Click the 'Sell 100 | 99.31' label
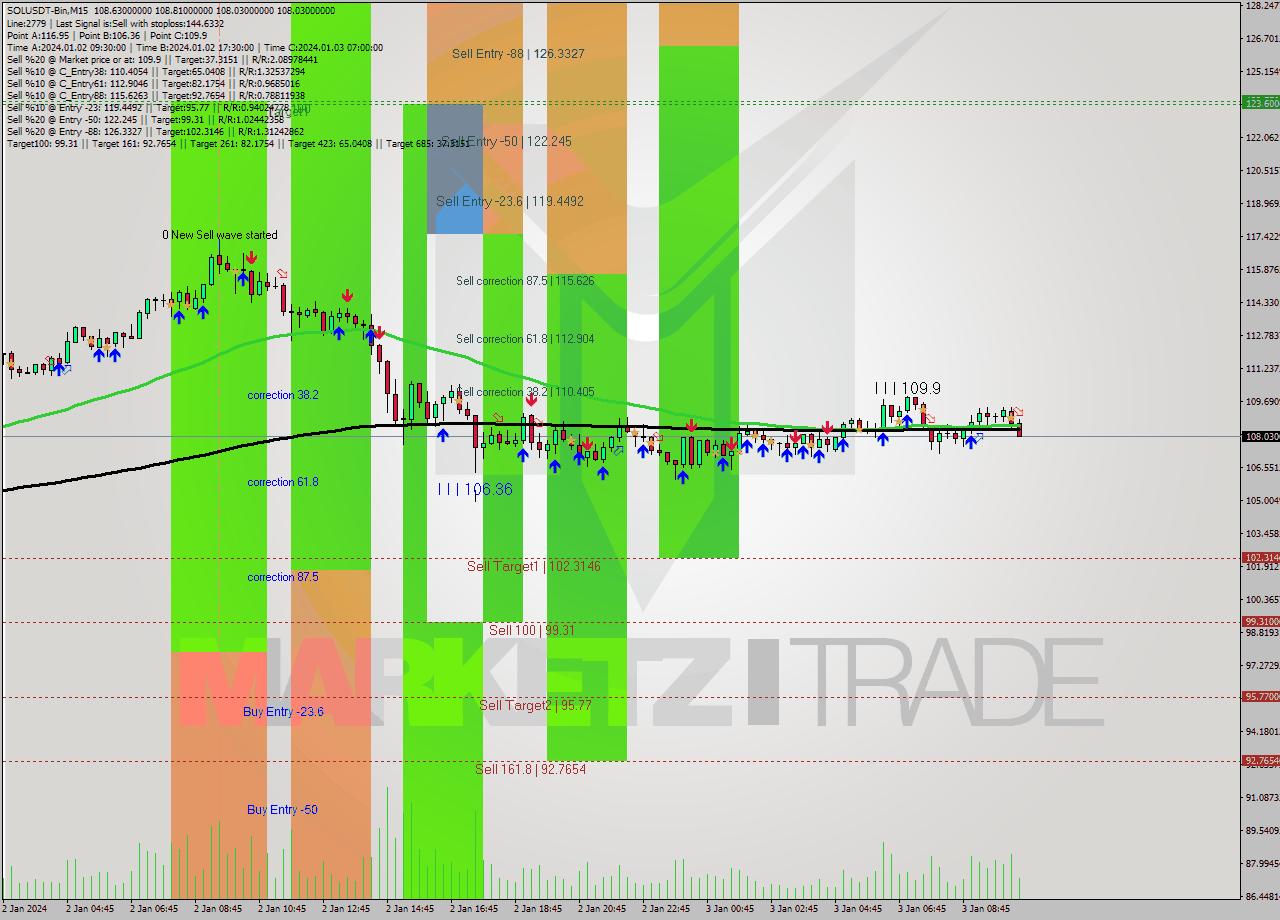The height and width of the screenshot is (920, 1280). [531, 631]
